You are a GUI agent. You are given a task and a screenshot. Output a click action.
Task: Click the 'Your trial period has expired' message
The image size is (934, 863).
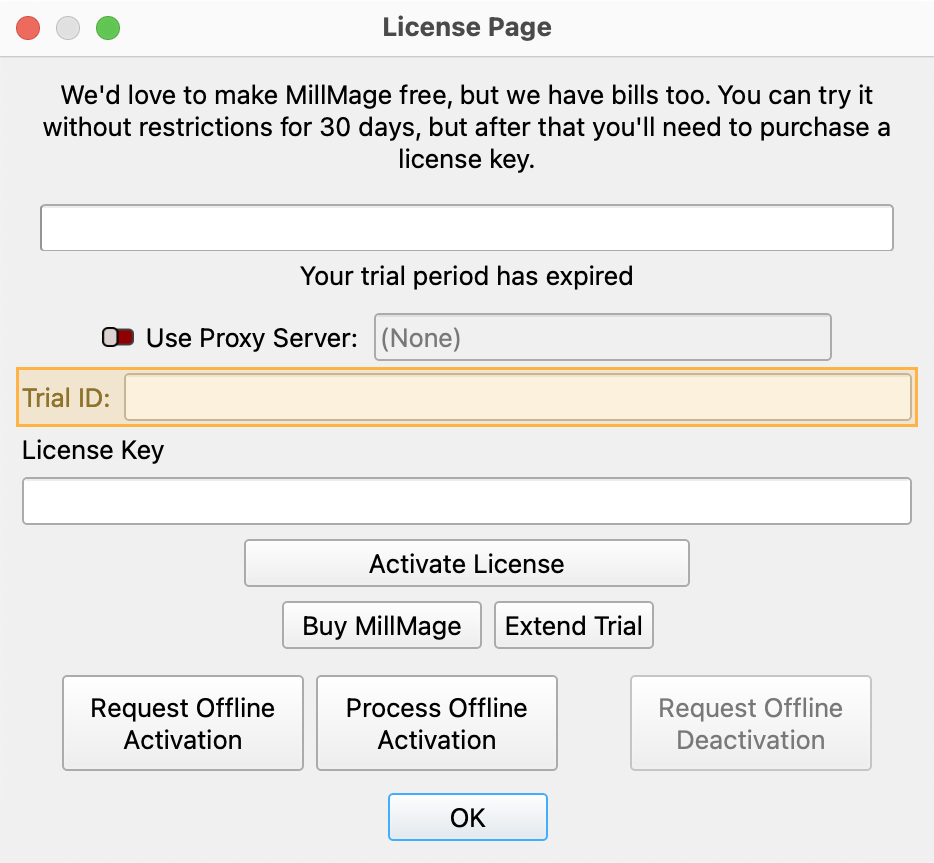(x=467, y=276)
